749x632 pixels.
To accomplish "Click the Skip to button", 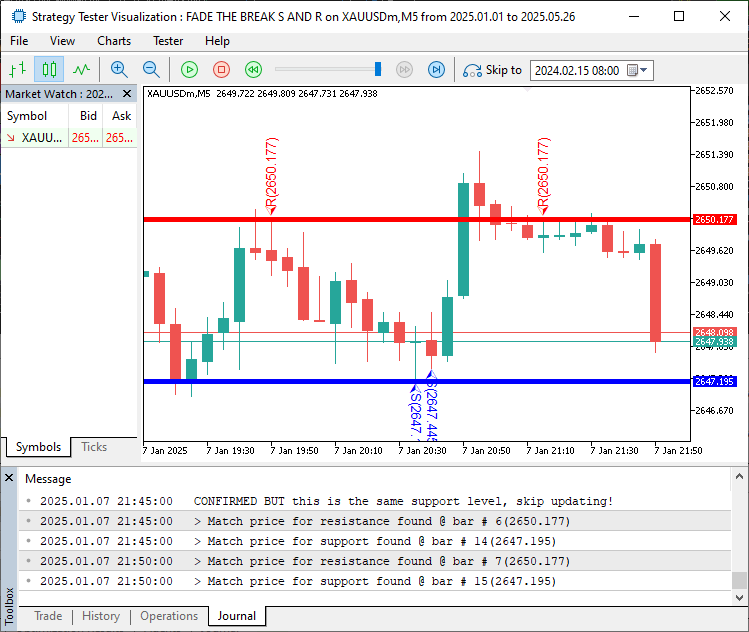I will click(492, 70).
